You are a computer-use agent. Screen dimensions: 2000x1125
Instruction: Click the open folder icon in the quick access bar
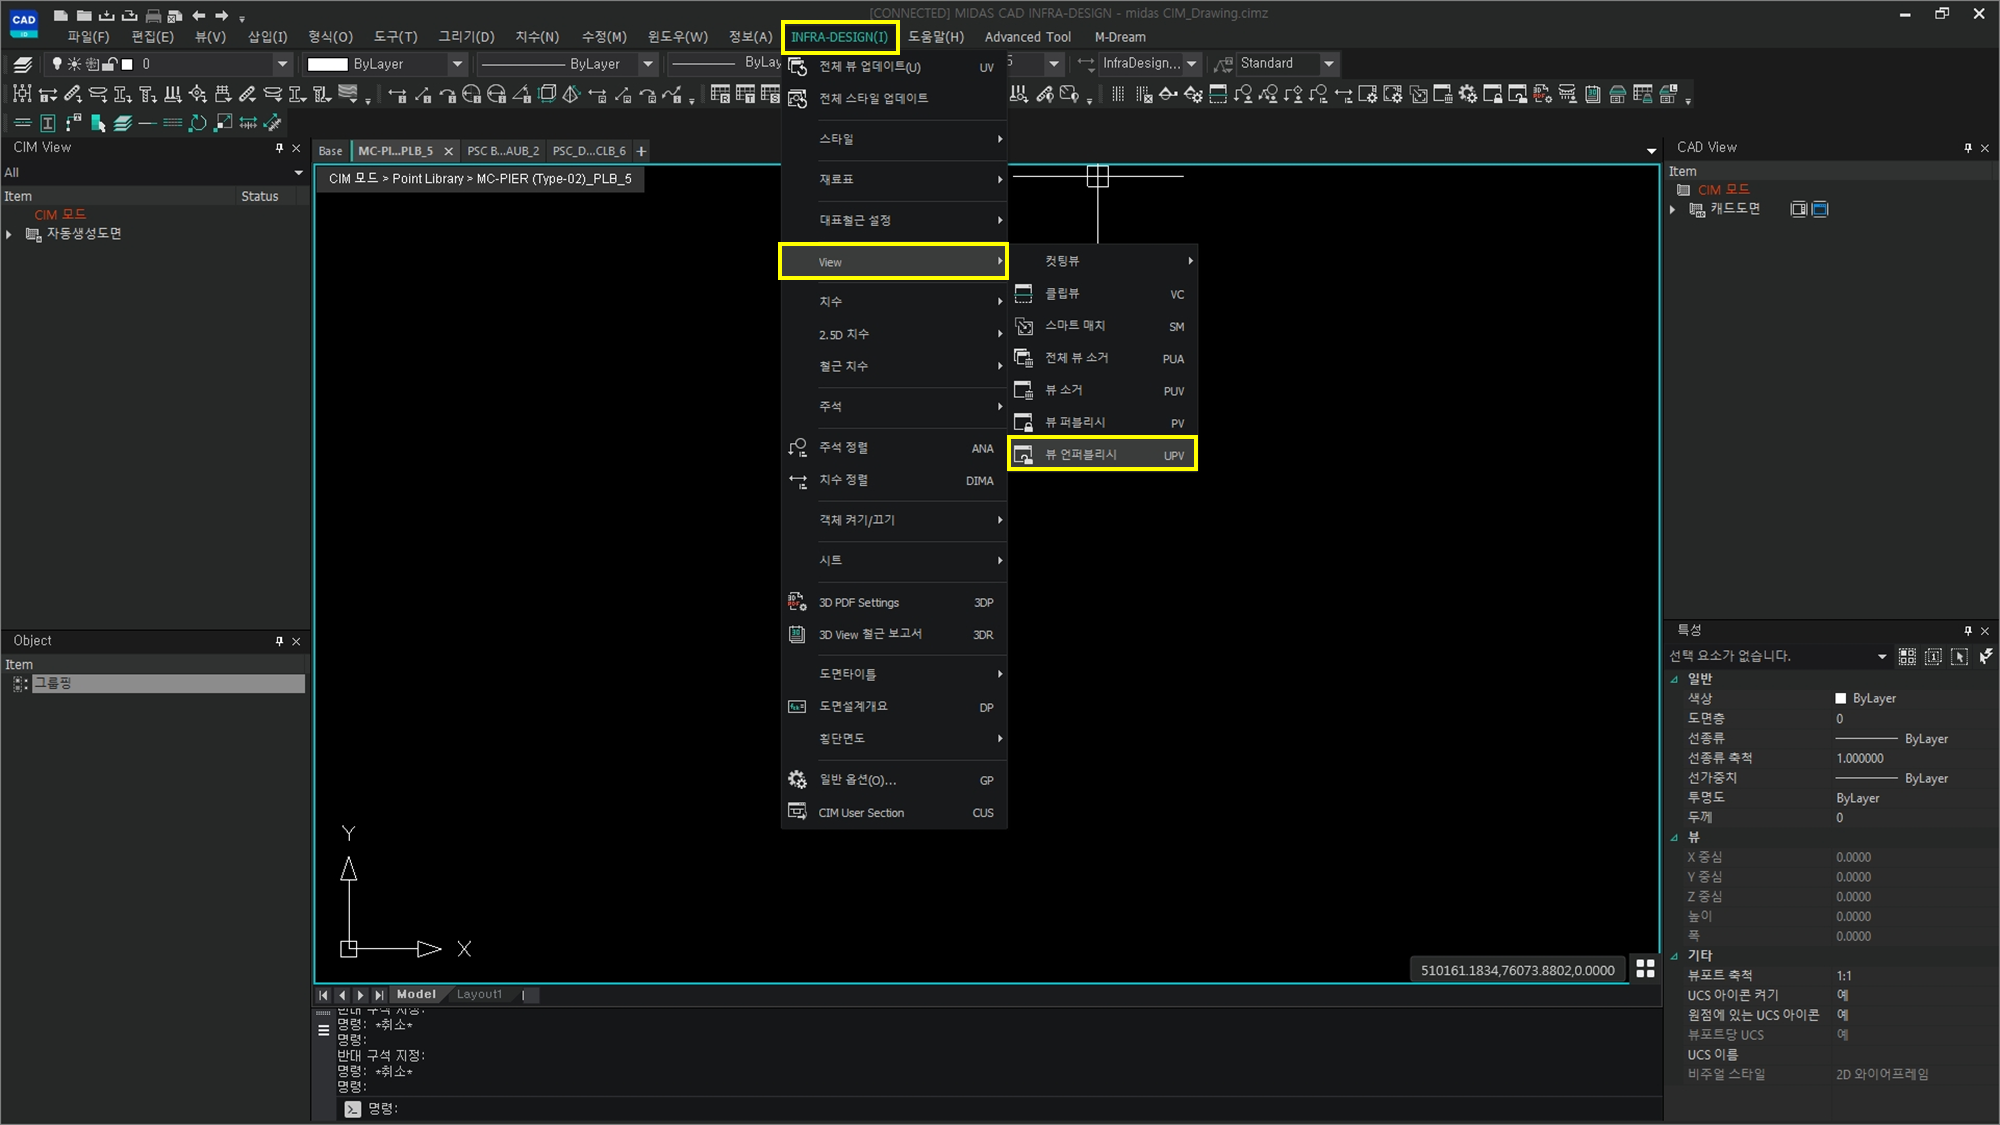click(x=84, y=15)
